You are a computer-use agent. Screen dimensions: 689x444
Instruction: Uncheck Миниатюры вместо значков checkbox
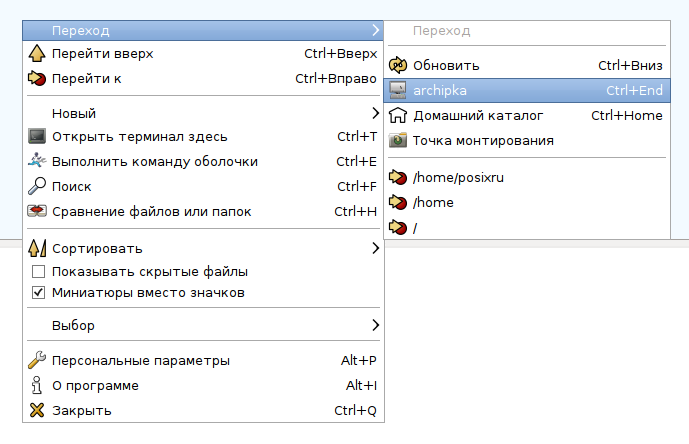(x=38, y=292)
